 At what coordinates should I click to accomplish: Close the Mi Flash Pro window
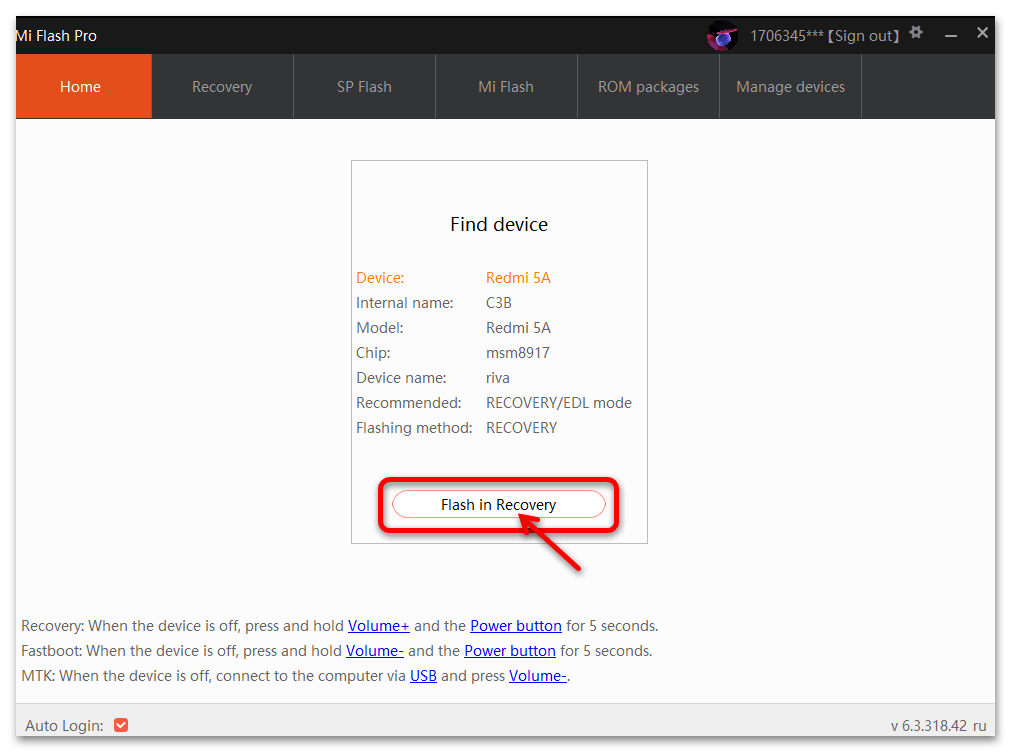click(x=982, y=33)
